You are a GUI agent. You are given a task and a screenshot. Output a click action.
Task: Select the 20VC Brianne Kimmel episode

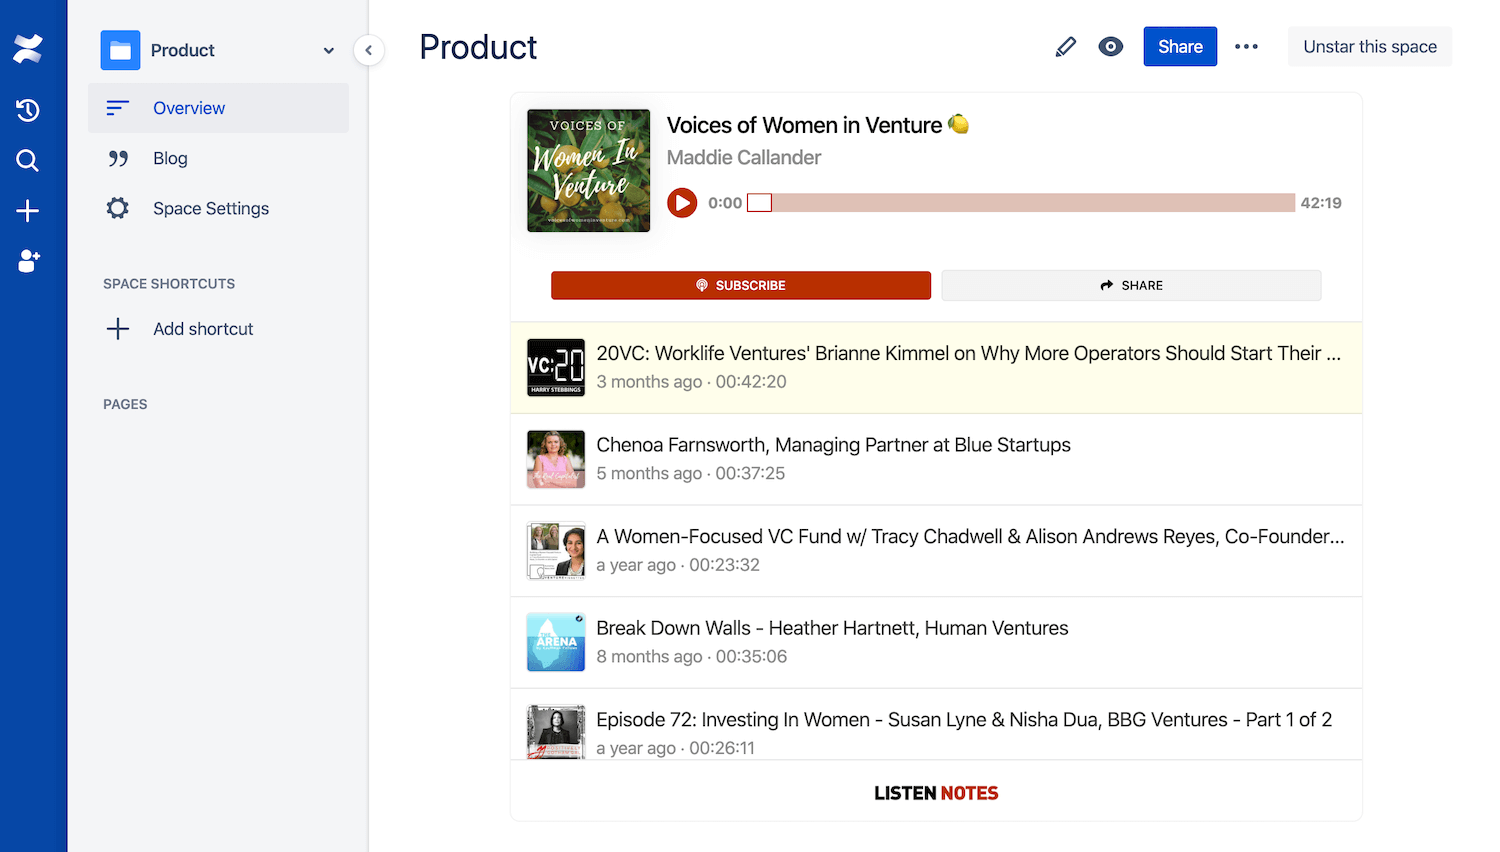[936, 368]
